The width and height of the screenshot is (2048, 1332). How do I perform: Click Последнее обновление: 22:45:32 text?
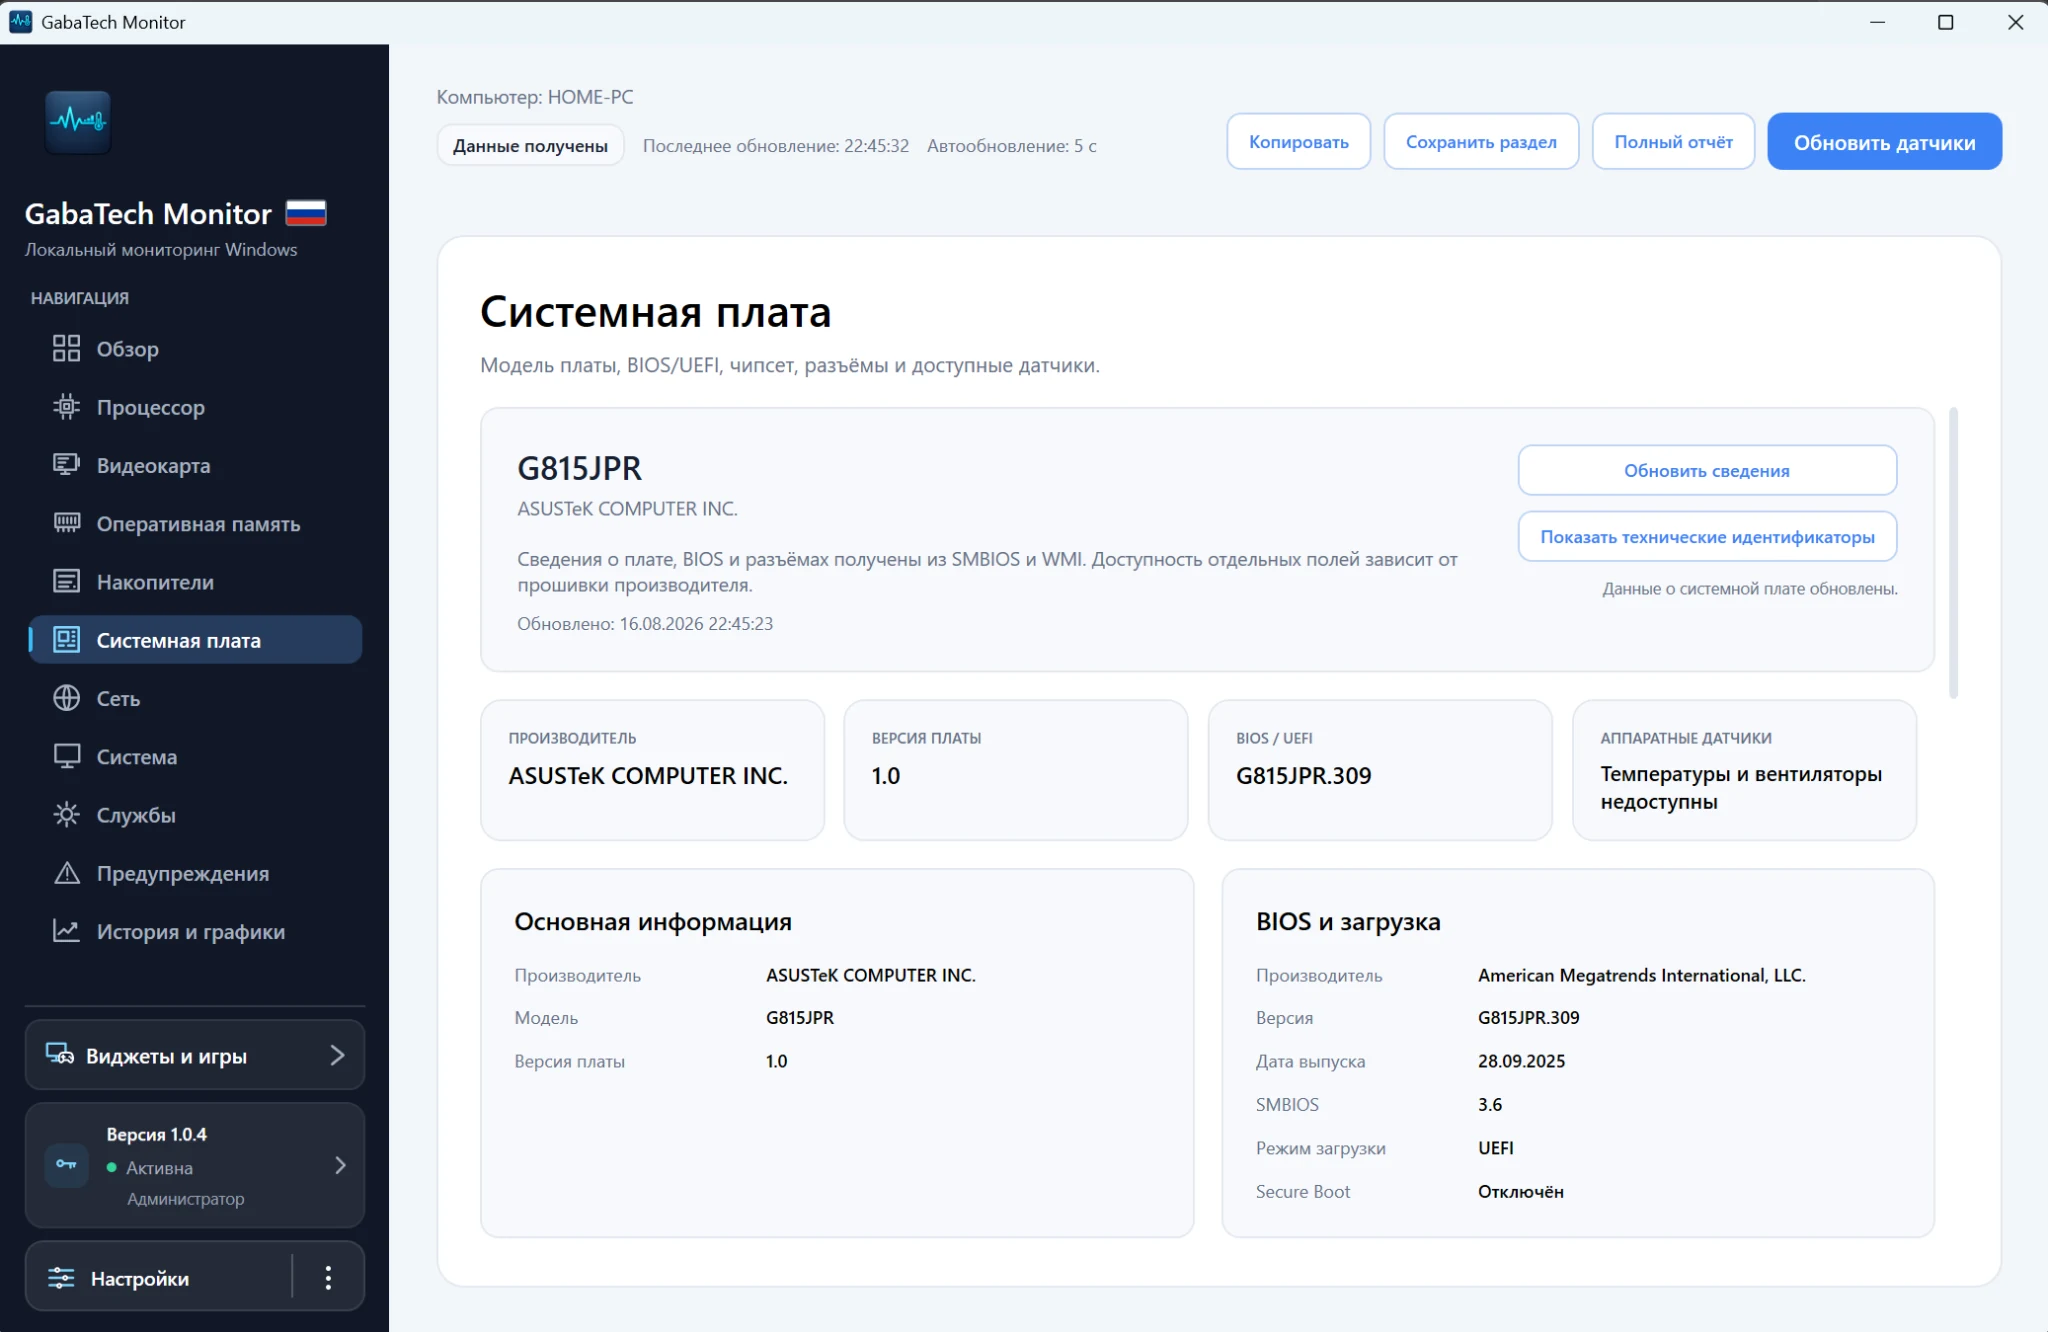click(775, 145)
